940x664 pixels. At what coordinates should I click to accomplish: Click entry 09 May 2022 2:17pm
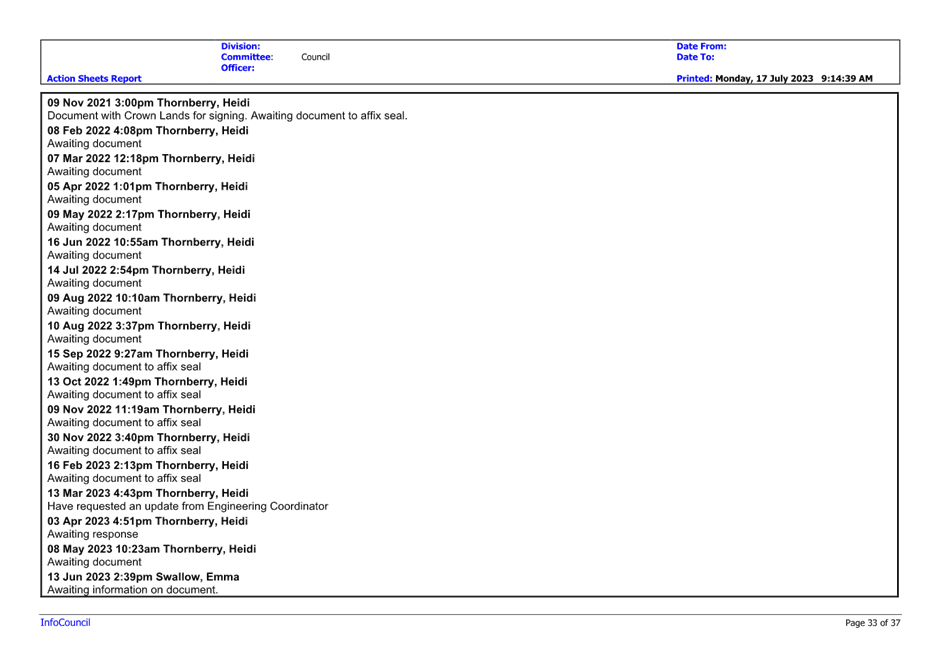(x=149, y=214)
